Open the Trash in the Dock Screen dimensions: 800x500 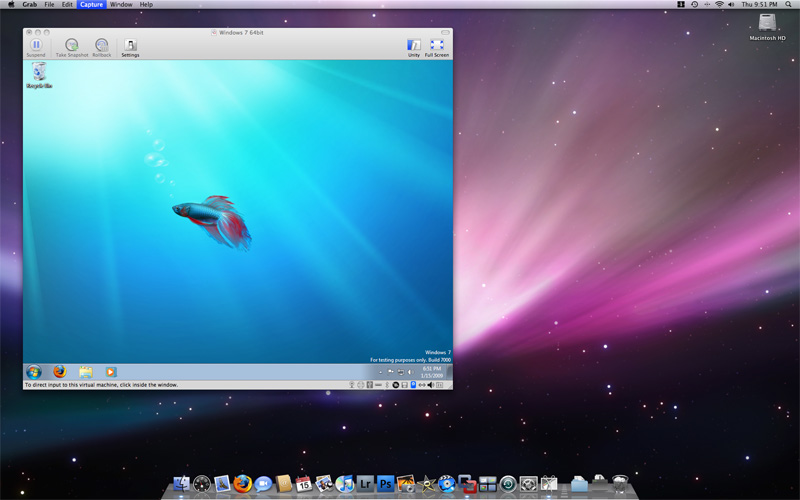tap(620, 484)
